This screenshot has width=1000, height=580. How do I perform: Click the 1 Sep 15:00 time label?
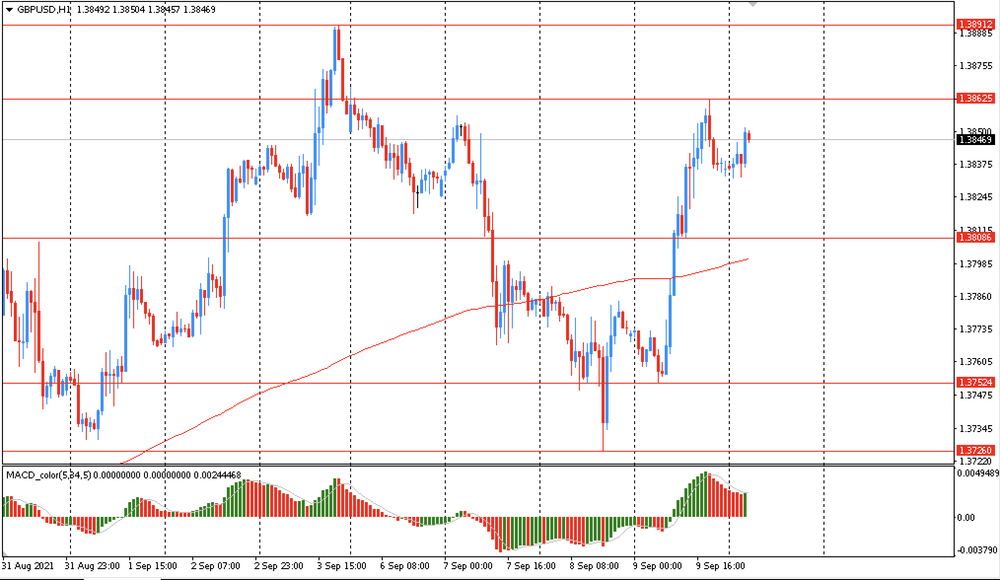point(152,566)
